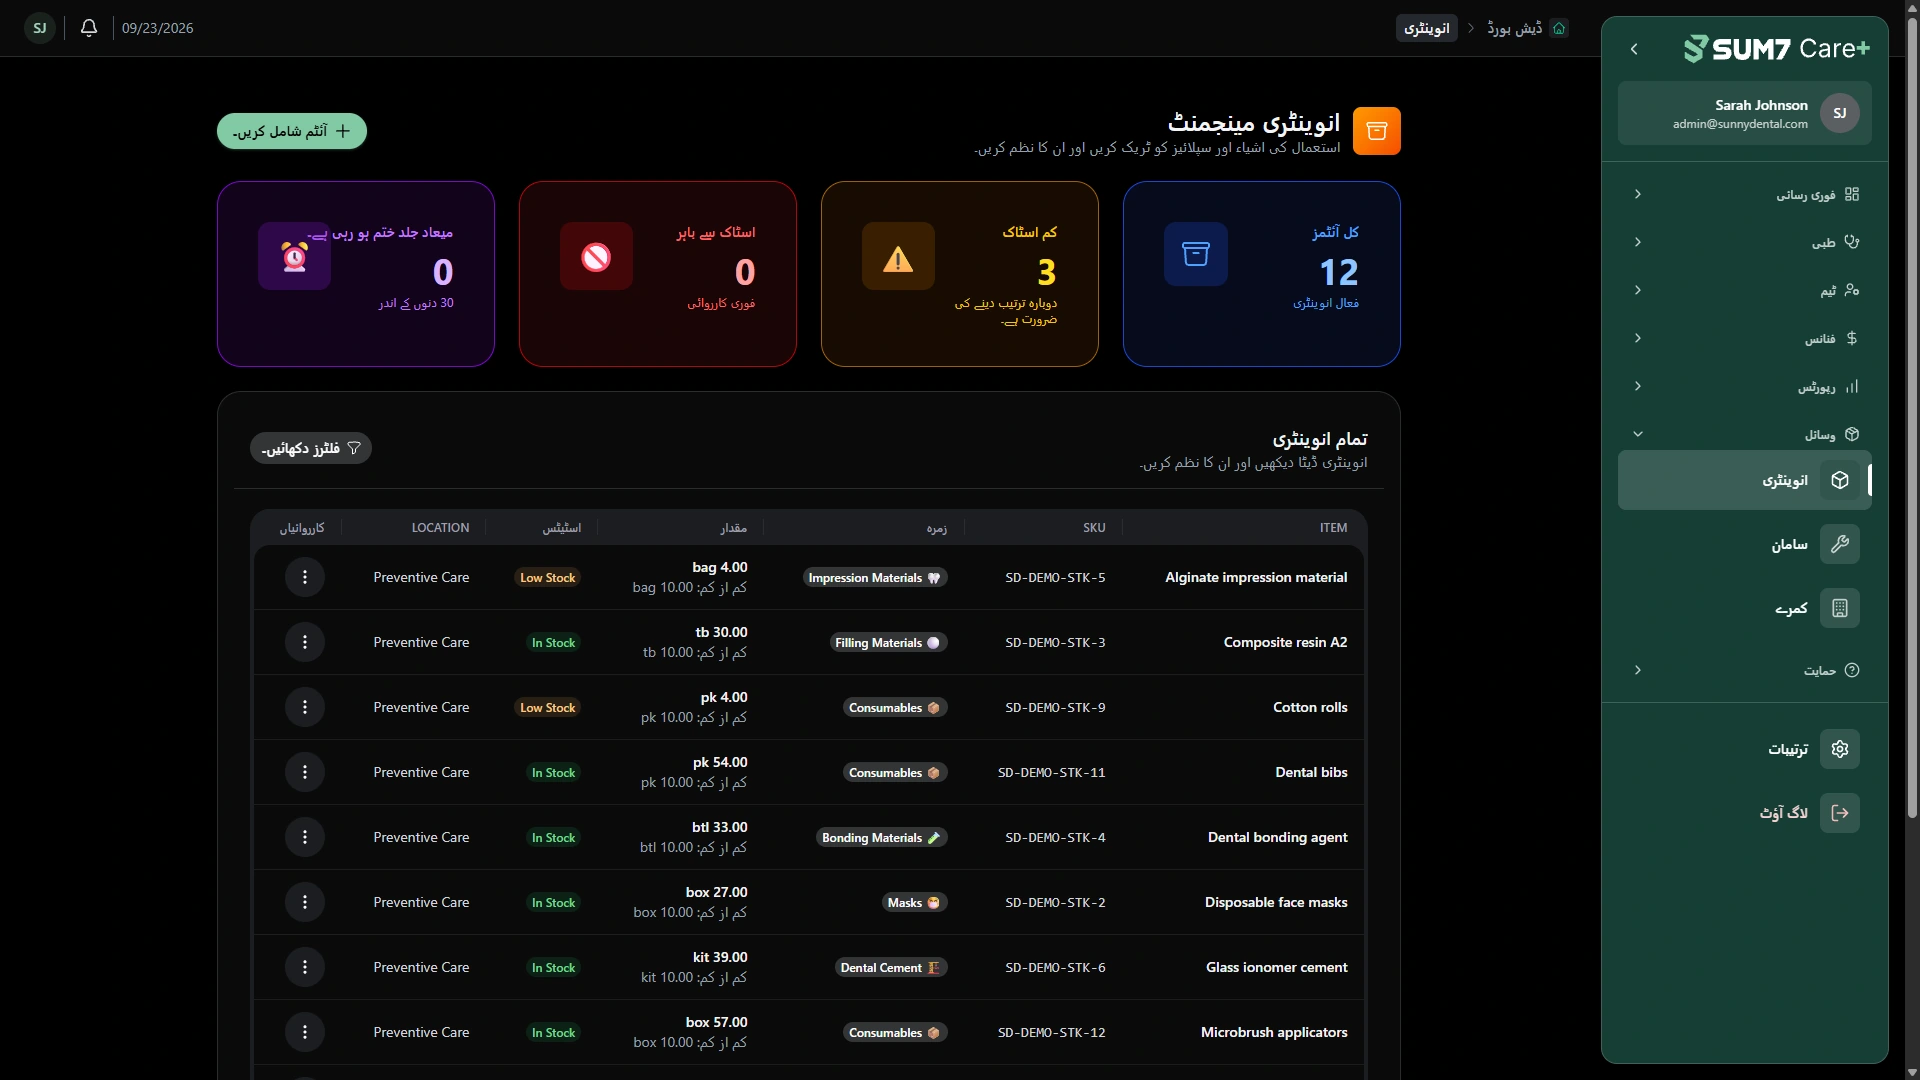Expand the Finance sidebar section
This screenshot has height=1080, width=1920.
pyautogui.click(x=1745, y=338)
